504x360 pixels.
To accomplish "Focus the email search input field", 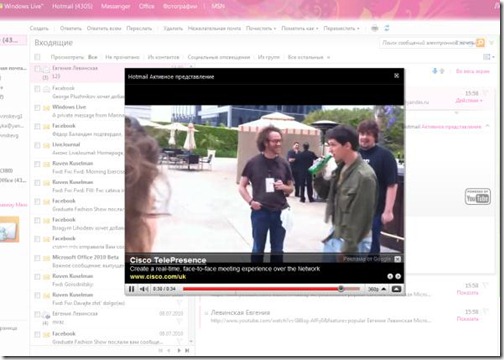I will click(x=427, y=43).
